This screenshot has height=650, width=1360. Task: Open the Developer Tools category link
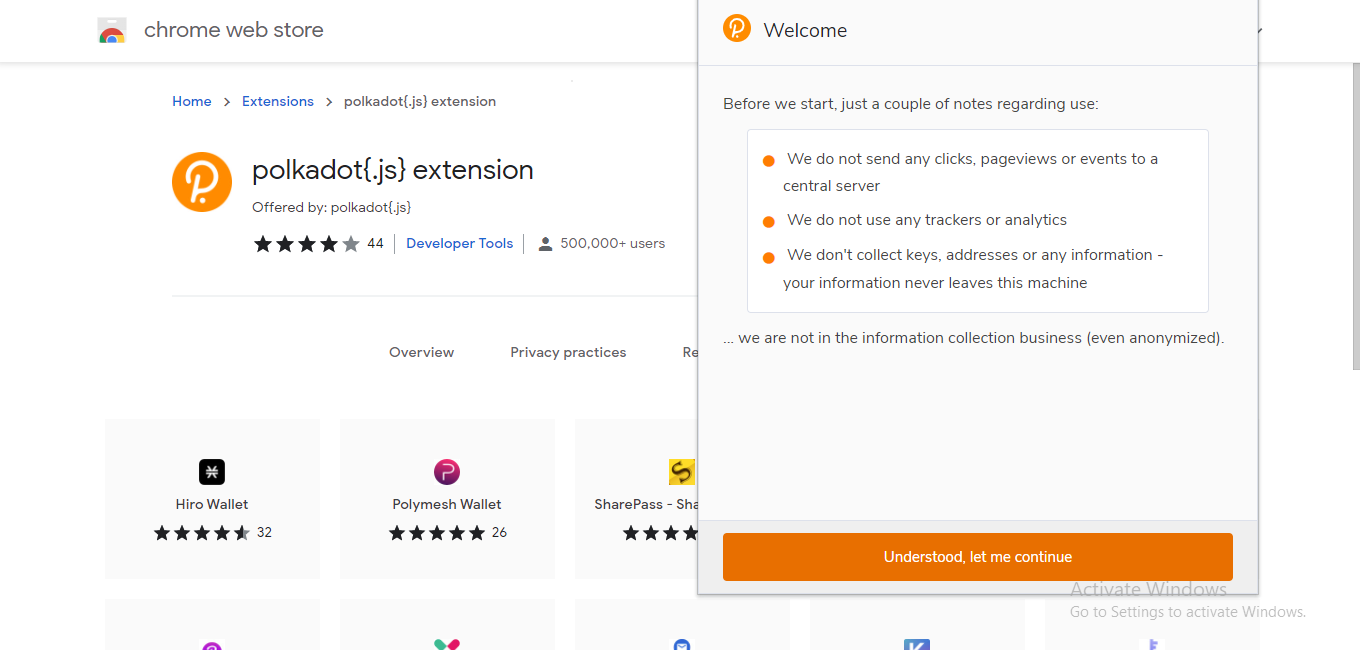[459, 243]
